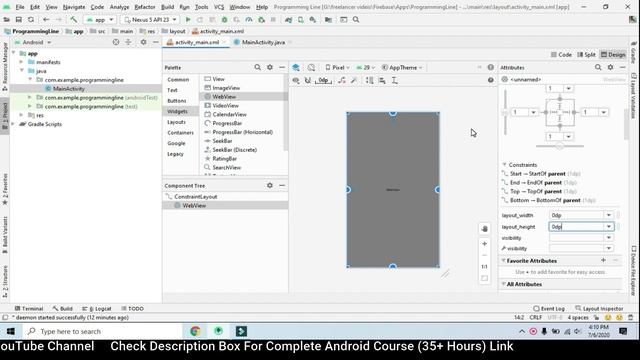Open Palette settings gear
Image resolution: width=640 pixels, height=360 pixels.
pos(270,67)
